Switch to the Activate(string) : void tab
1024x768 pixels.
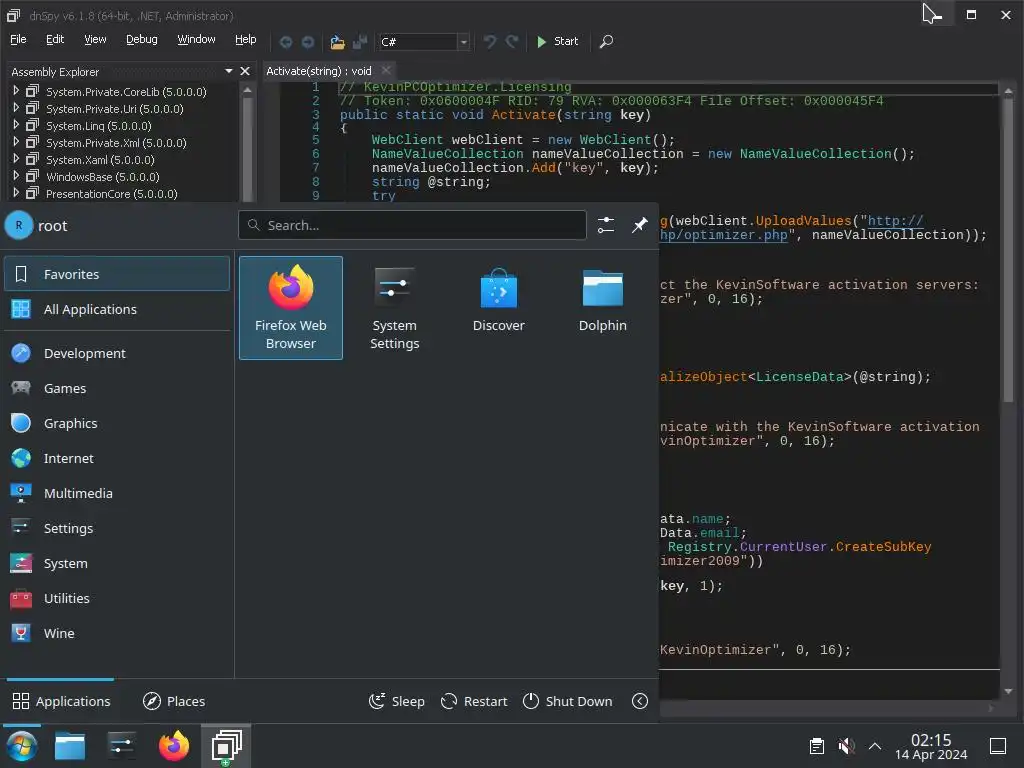[x=319, y=71]
